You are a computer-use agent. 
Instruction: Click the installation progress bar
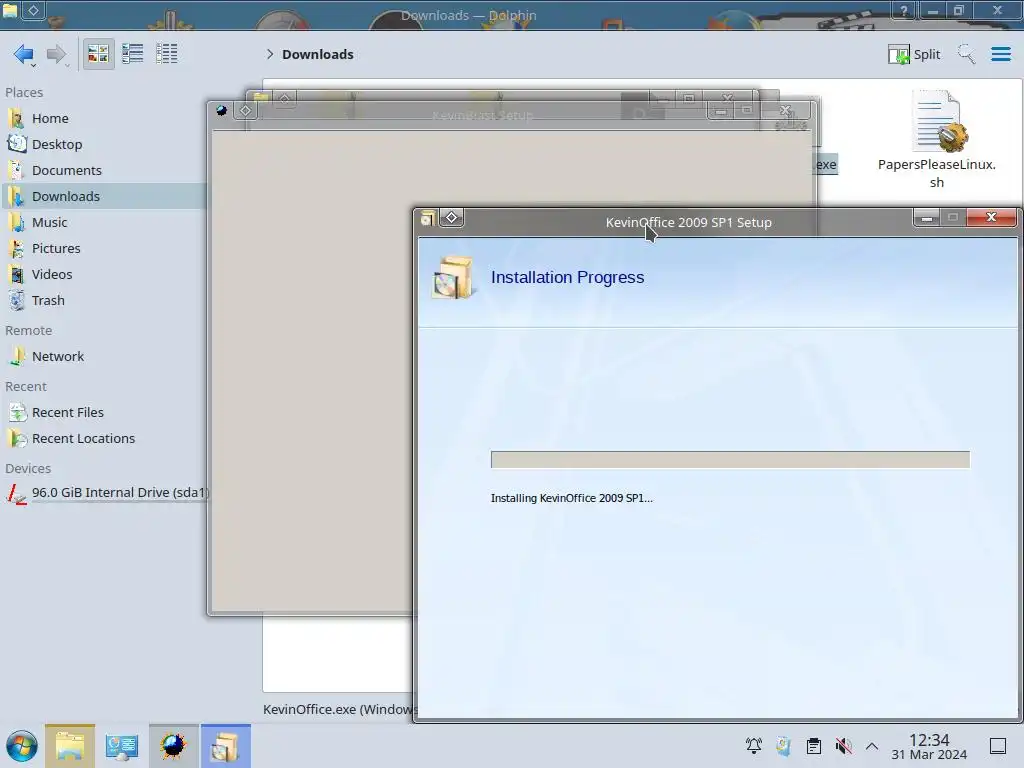[730, 460]
